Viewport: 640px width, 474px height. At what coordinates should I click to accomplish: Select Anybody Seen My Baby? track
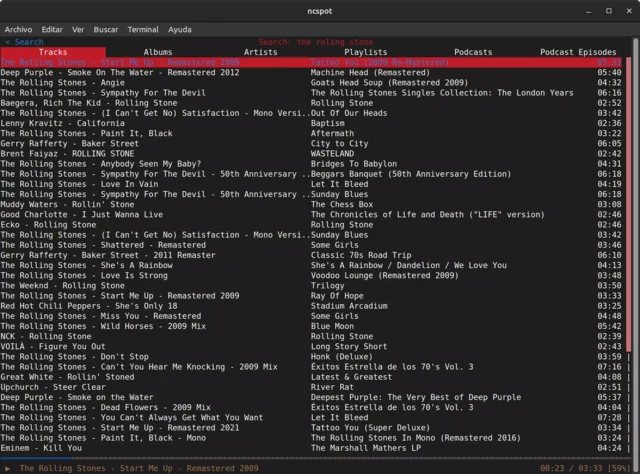(311, 164)
